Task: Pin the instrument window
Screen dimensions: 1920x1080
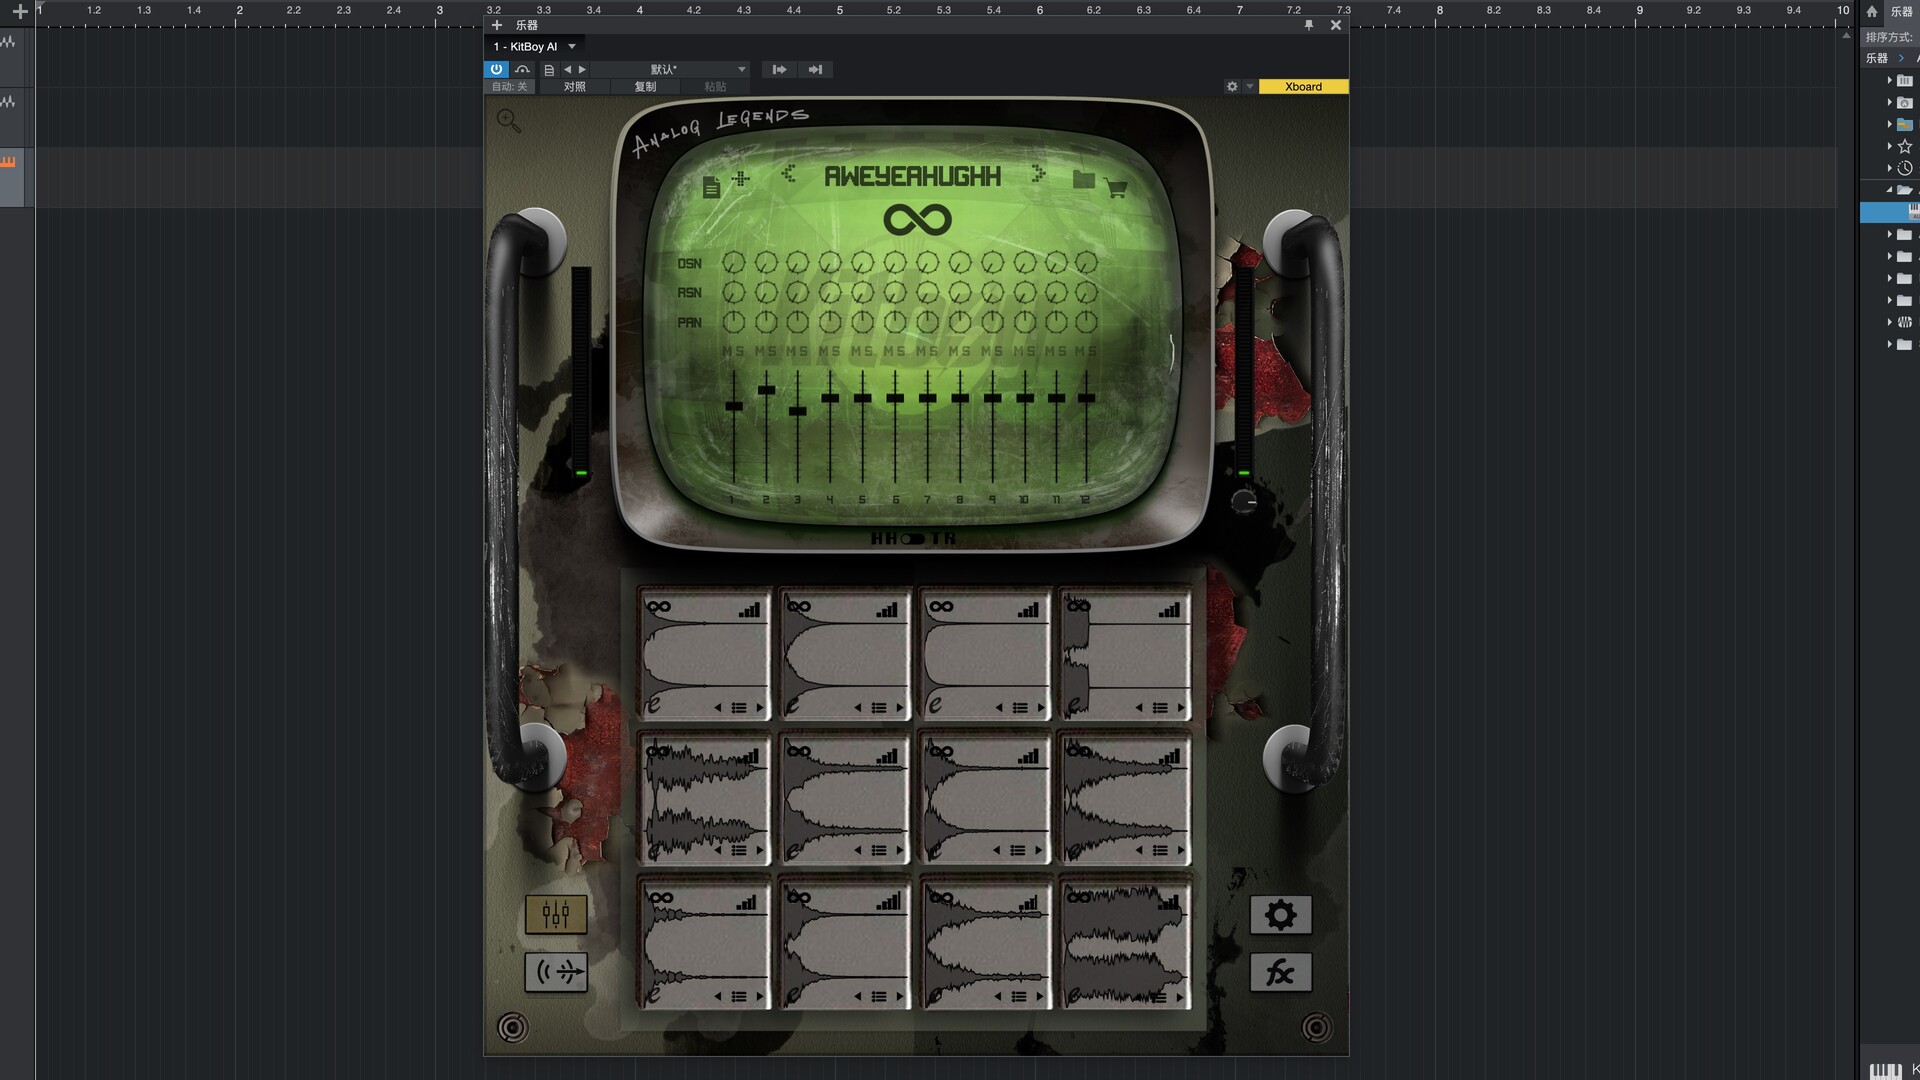Action: [1309, 25]
